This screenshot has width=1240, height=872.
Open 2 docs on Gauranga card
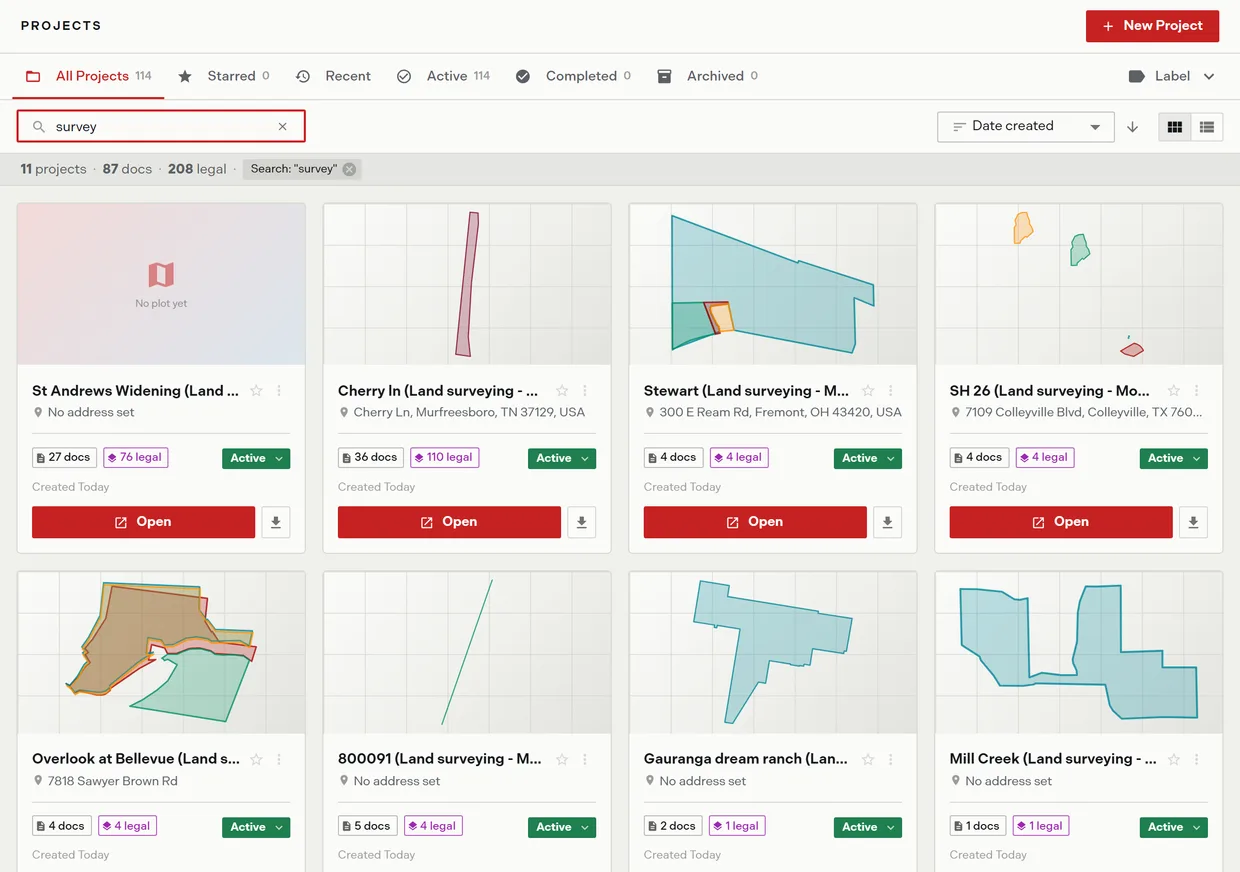(x=672, y=826)
